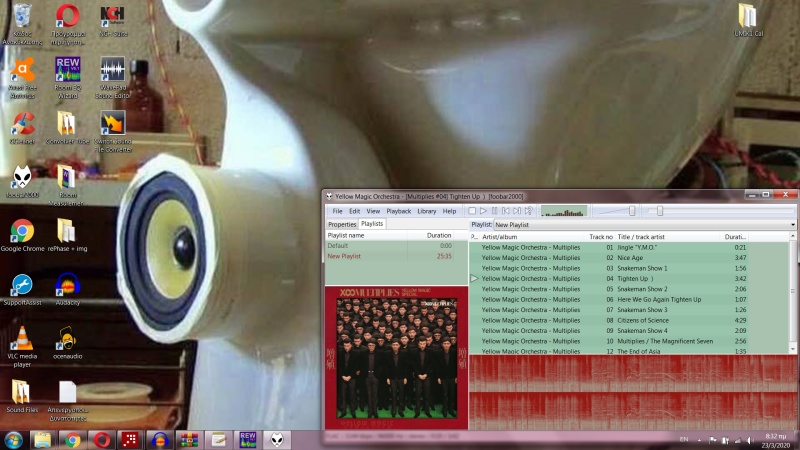
Task: Open the Help menu
Action: point(449,211)
